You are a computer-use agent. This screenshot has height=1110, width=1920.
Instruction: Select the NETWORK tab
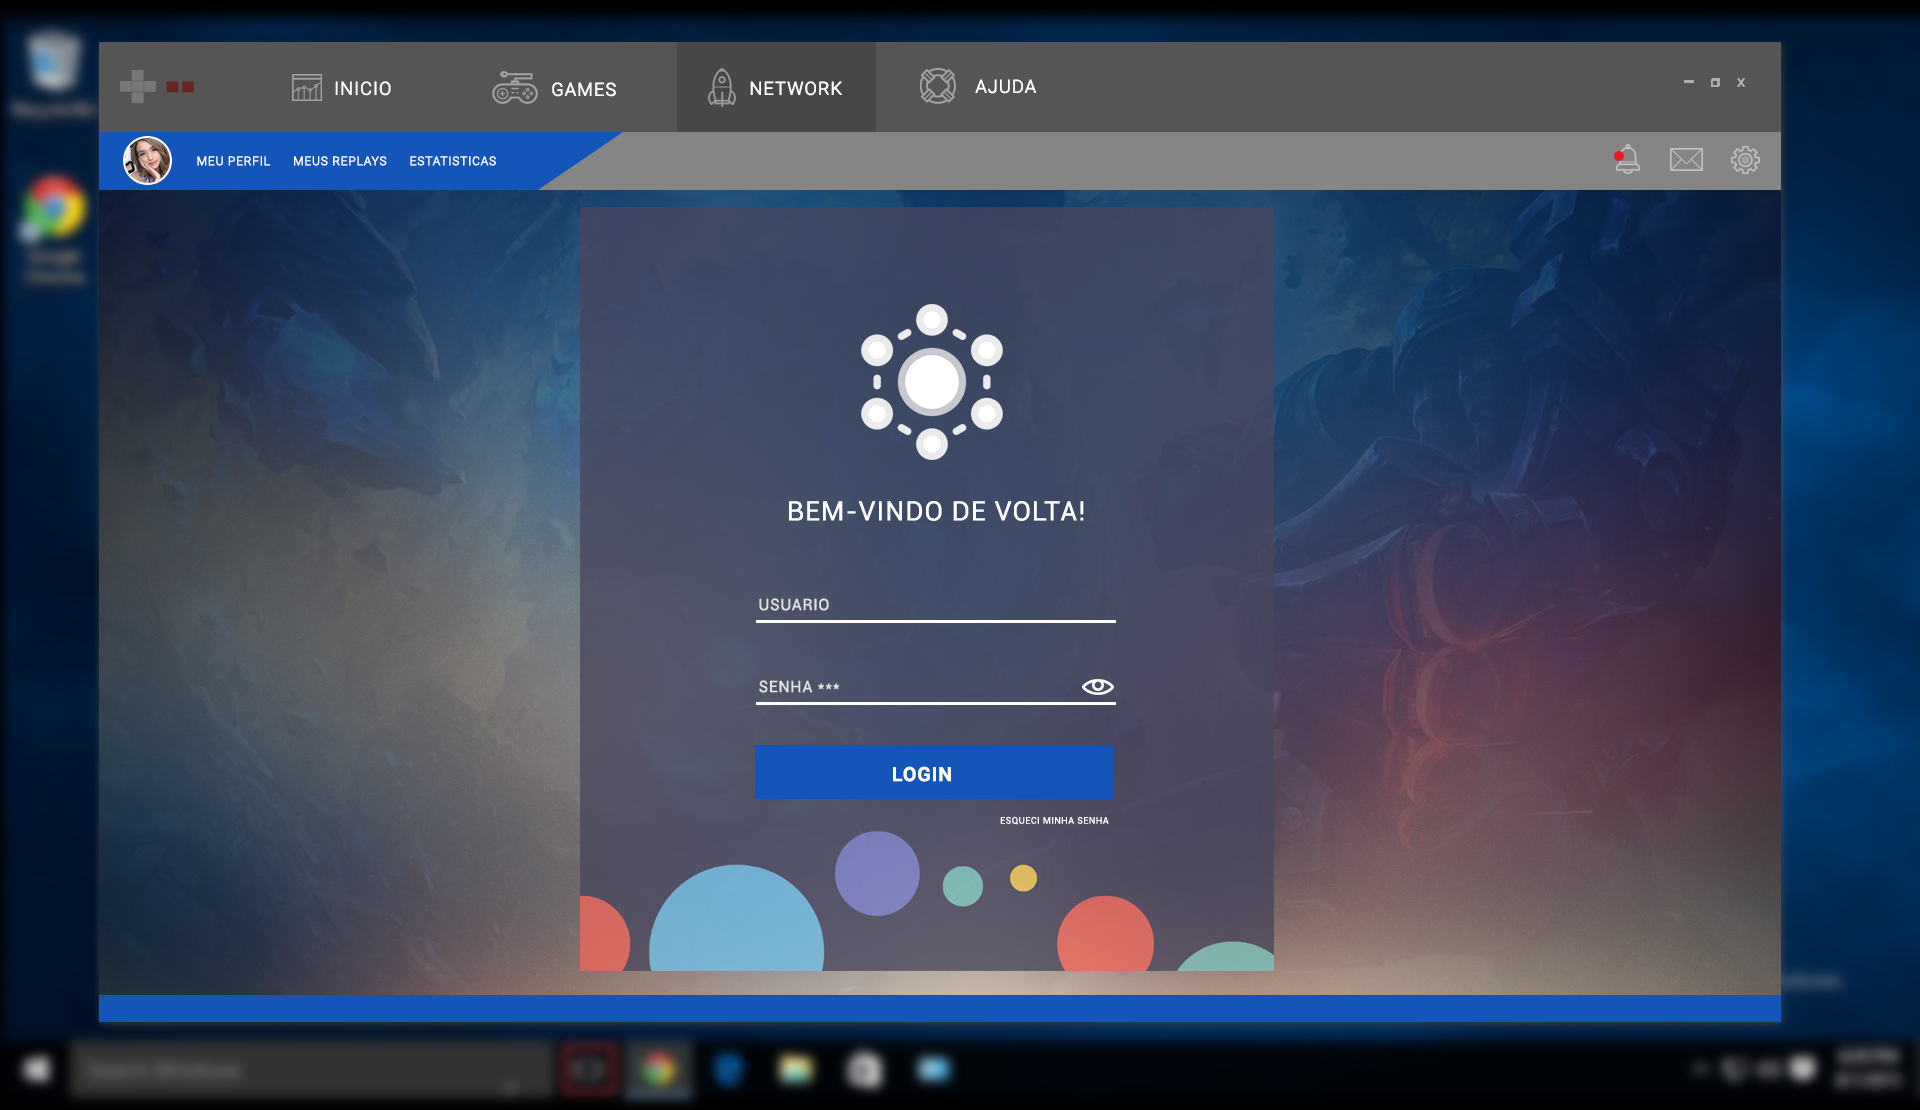pyautogui.click(x=775, y=88)
